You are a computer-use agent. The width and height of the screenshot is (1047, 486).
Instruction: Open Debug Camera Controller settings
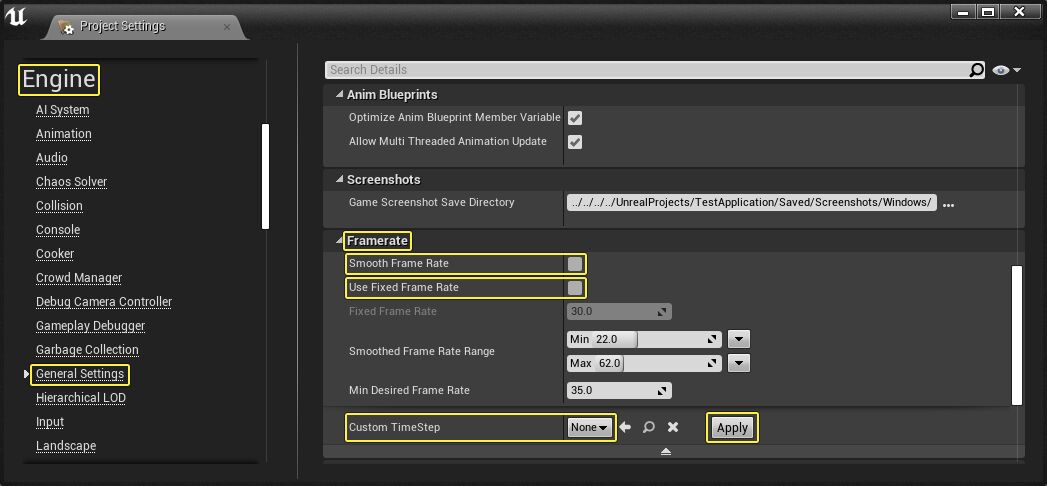tap(103, 302)
